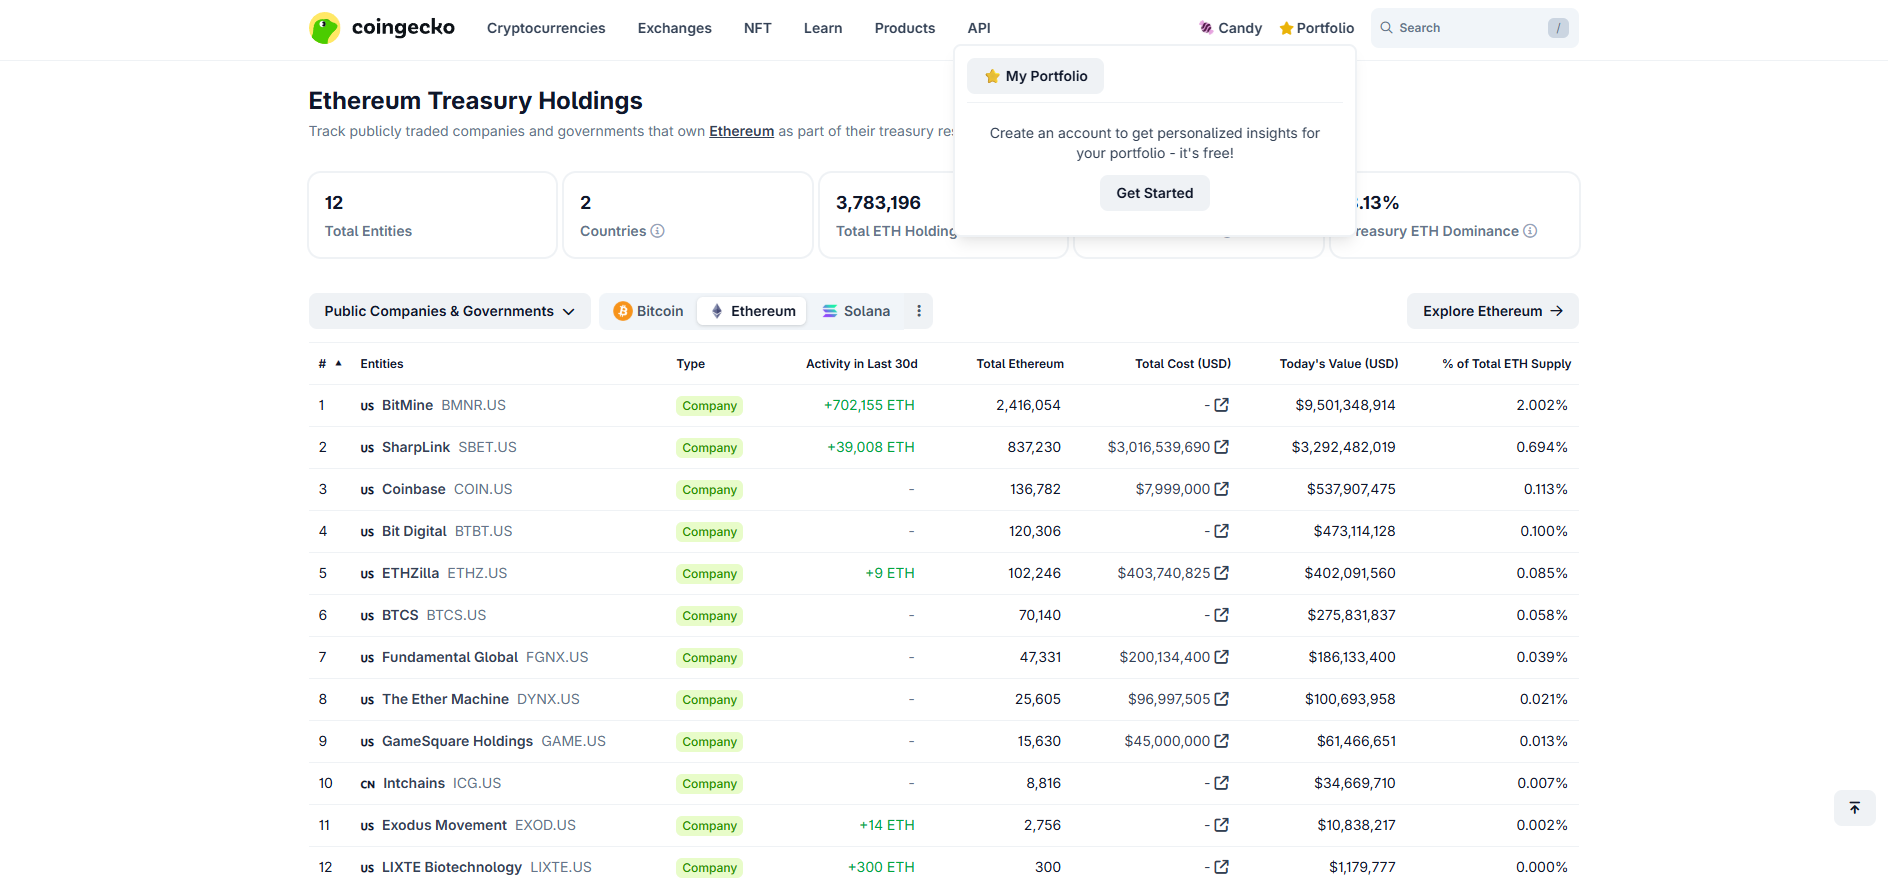Open SharpLink total cost source icon
The width and height of the screenshot is (1888, 887).
[1221, 447]
